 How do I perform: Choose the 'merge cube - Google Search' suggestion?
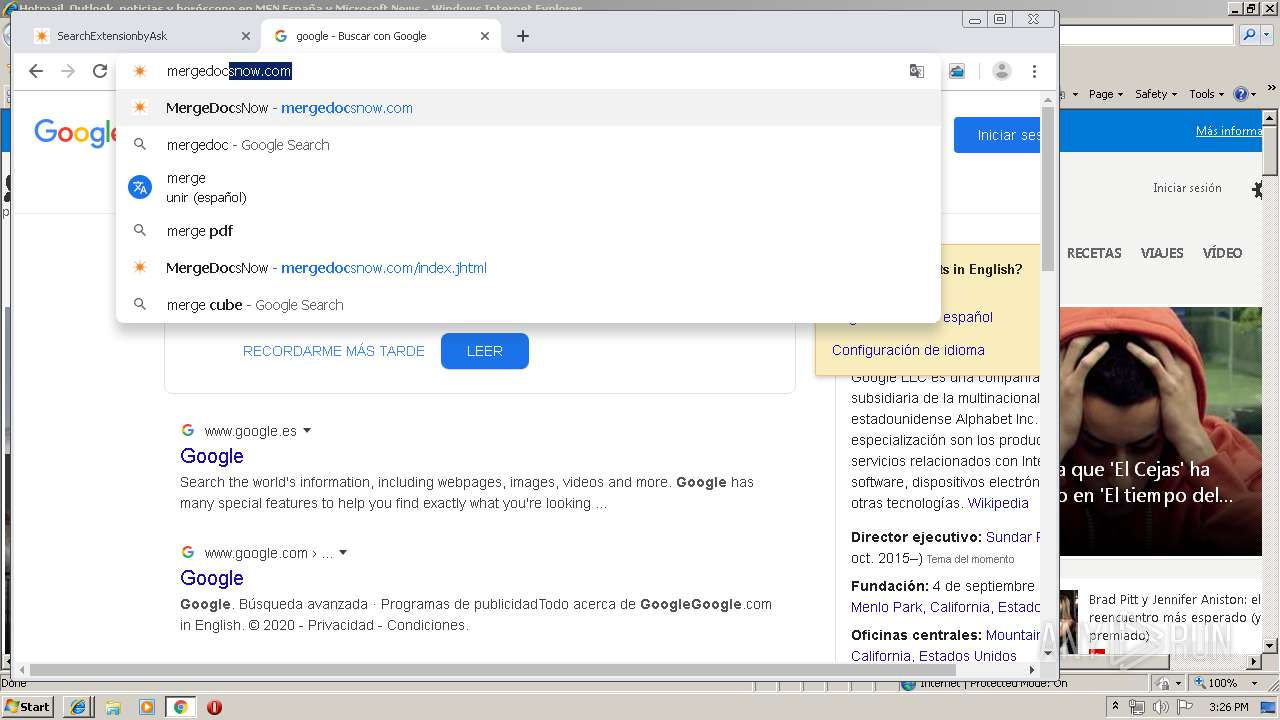(528, 305)
